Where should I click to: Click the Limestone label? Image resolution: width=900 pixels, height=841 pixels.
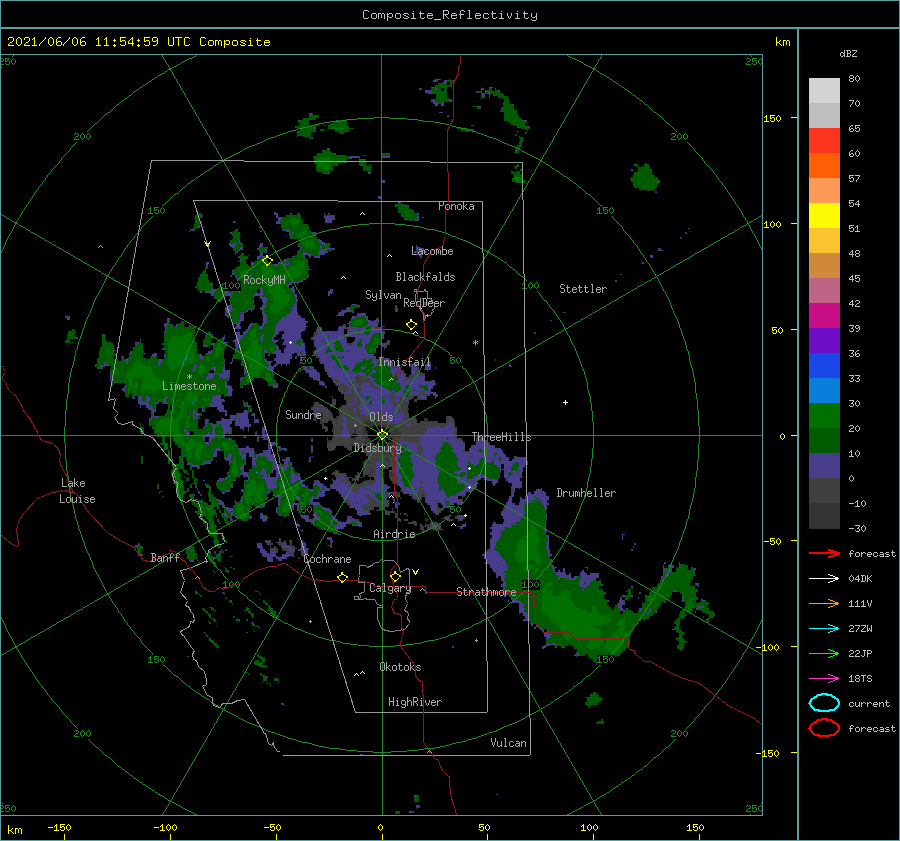(189, 386)
